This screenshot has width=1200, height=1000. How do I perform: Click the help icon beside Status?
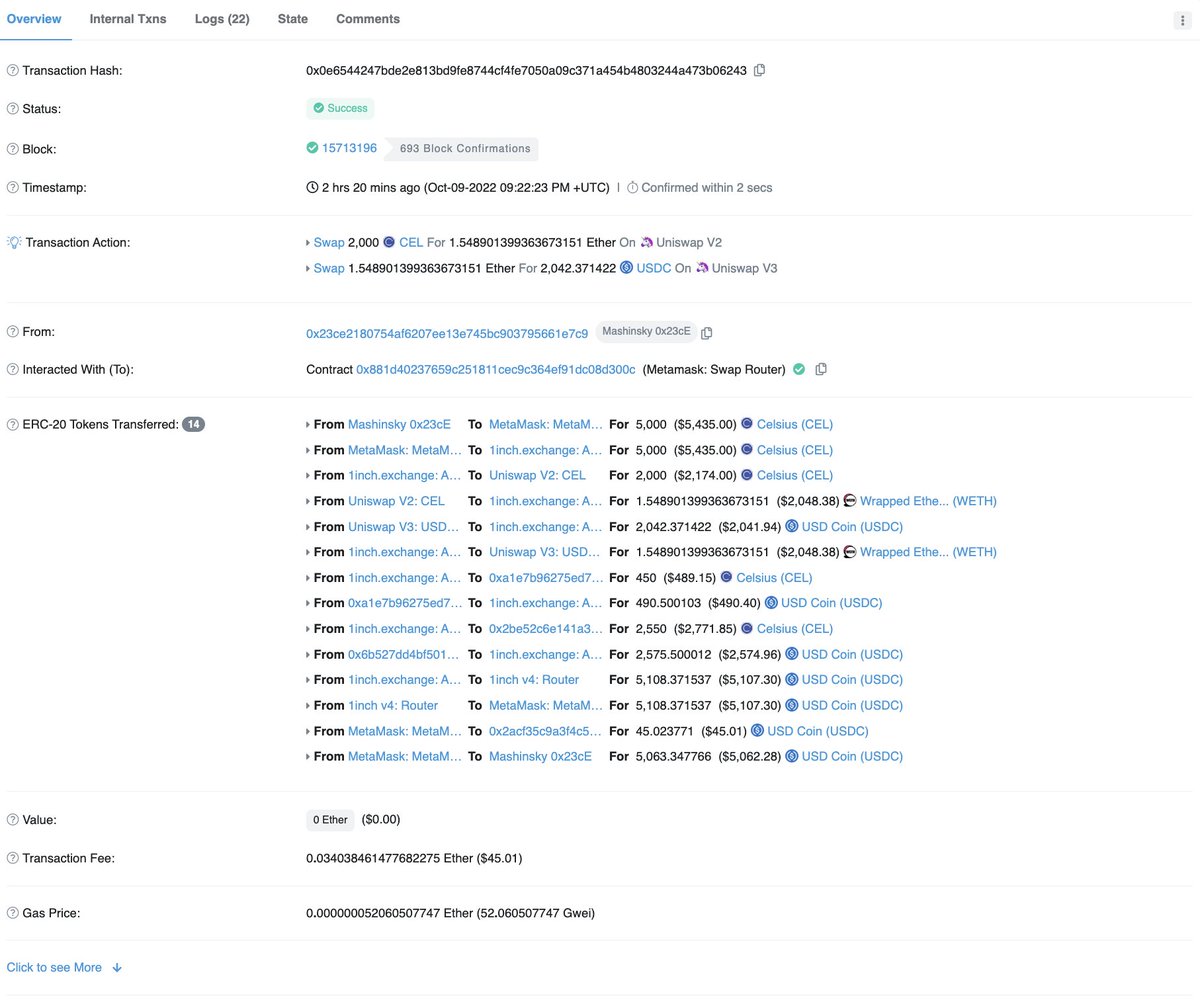coord(13,108)
